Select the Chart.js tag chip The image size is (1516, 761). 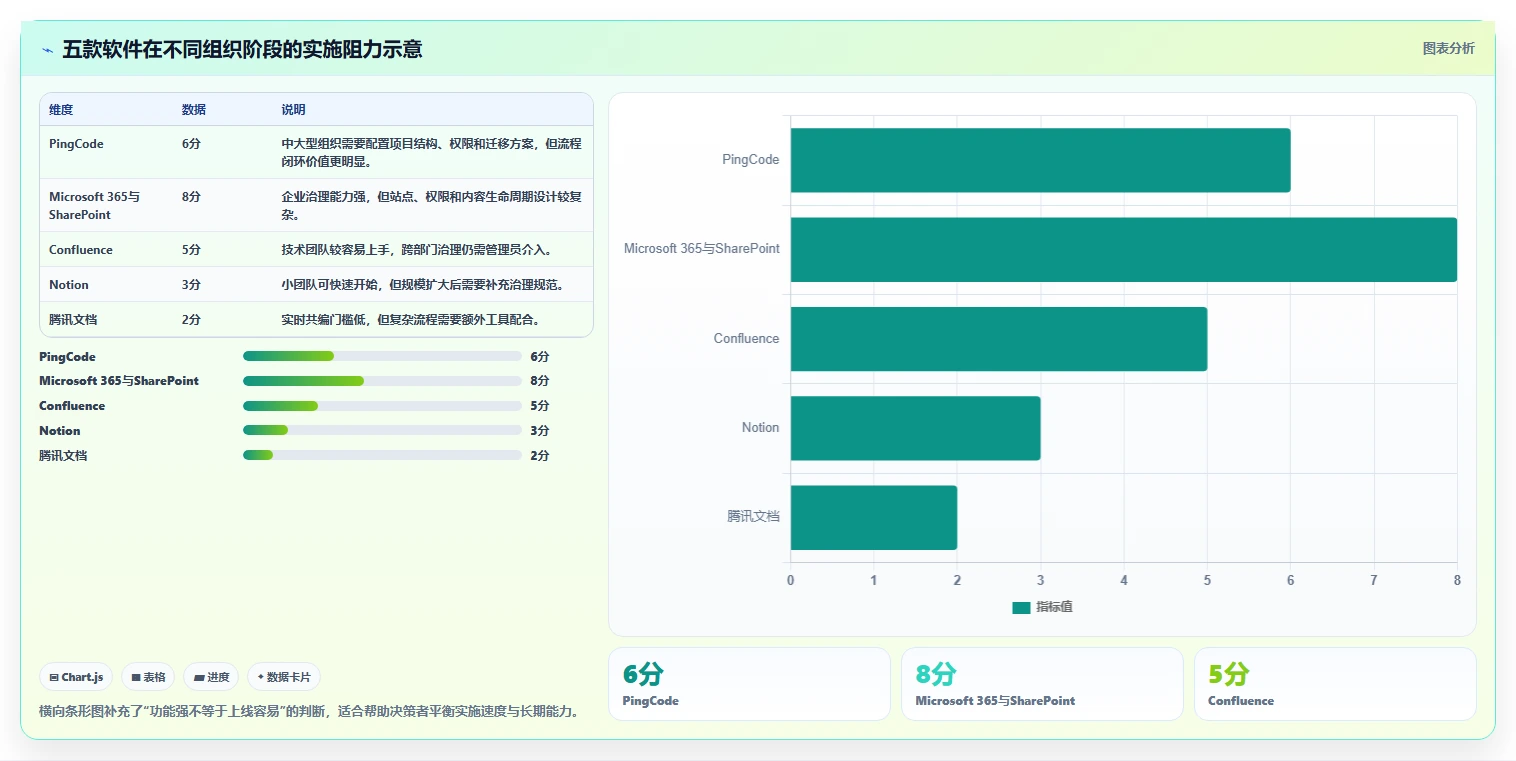[x=77, y=677]
